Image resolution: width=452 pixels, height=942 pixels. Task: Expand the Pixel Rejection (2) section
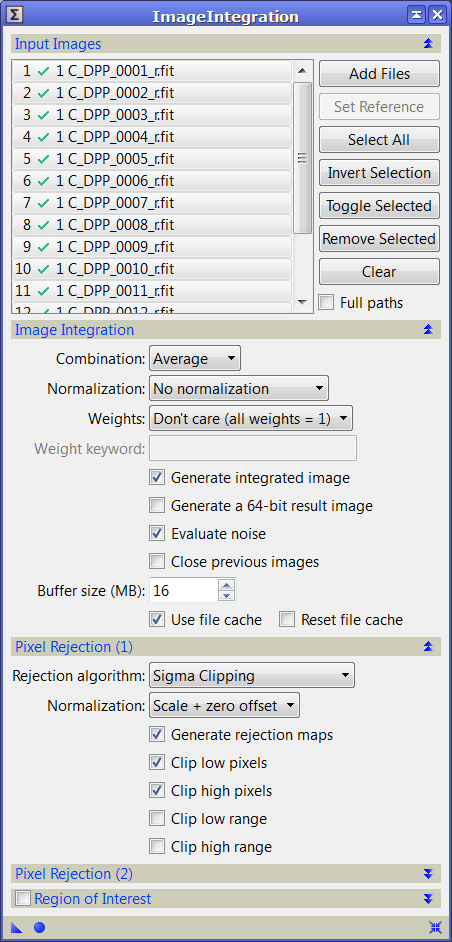pyautogui.click(x=428, y=874)
